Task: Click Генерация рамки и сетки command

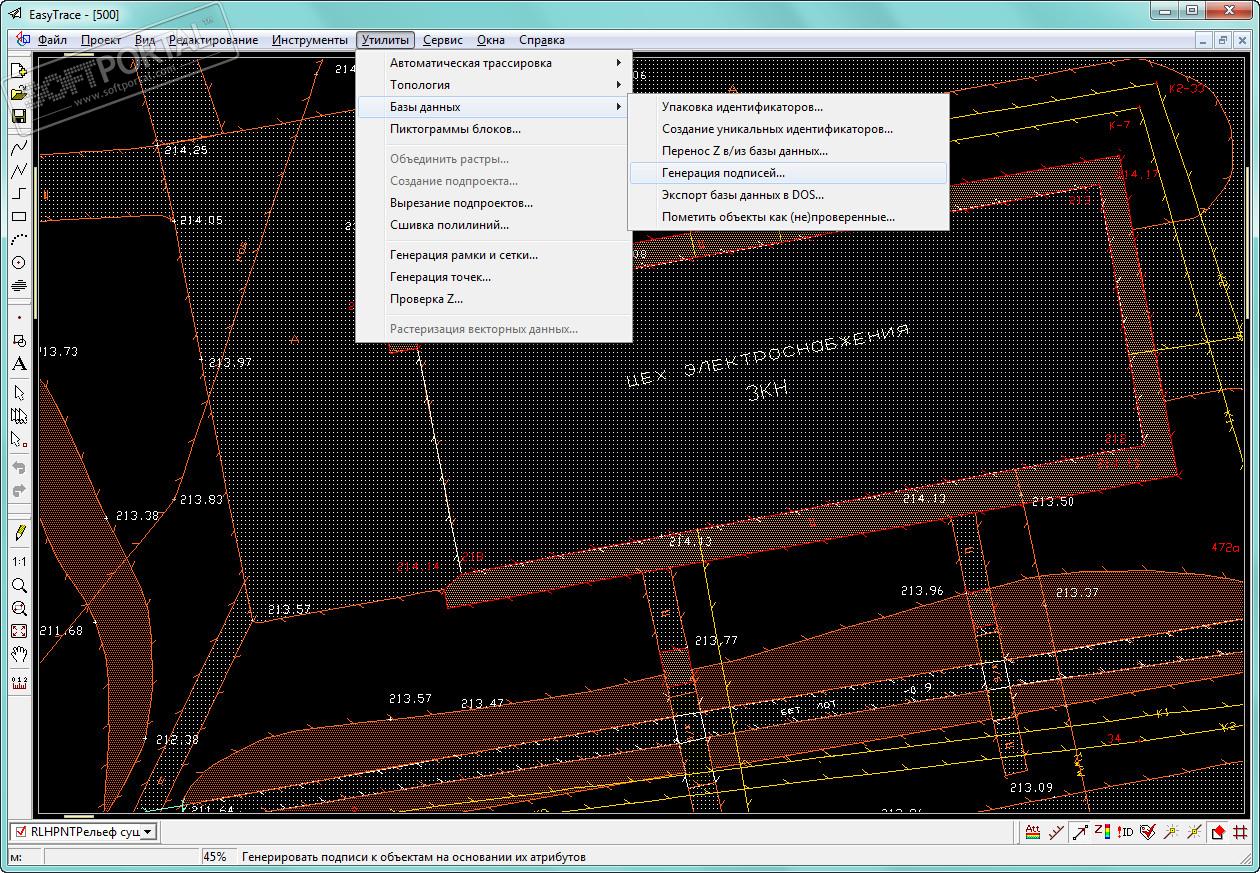Action: [x=463, y=255]
